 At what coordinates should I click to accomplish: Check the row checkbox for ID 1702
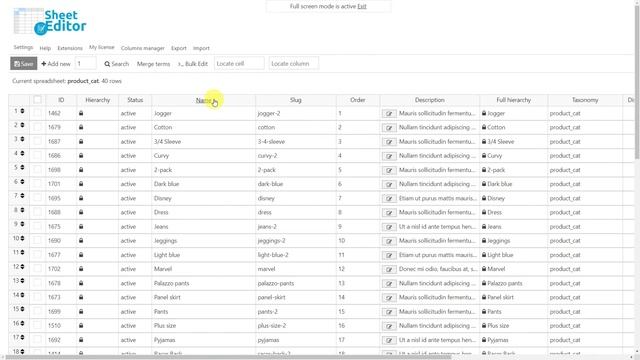click(37, 269)
